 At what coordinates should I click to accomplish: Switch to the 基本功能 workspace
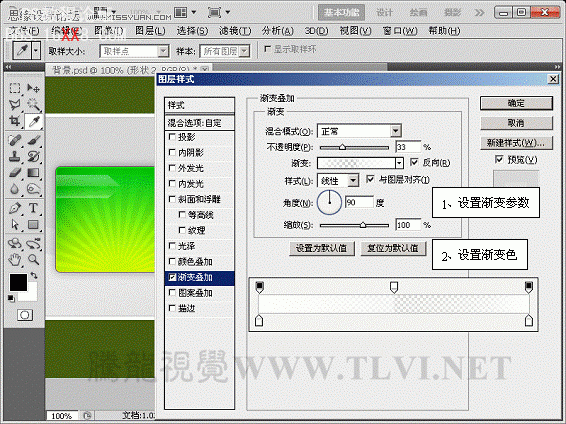pyautogui.click(x=341, y=13)
